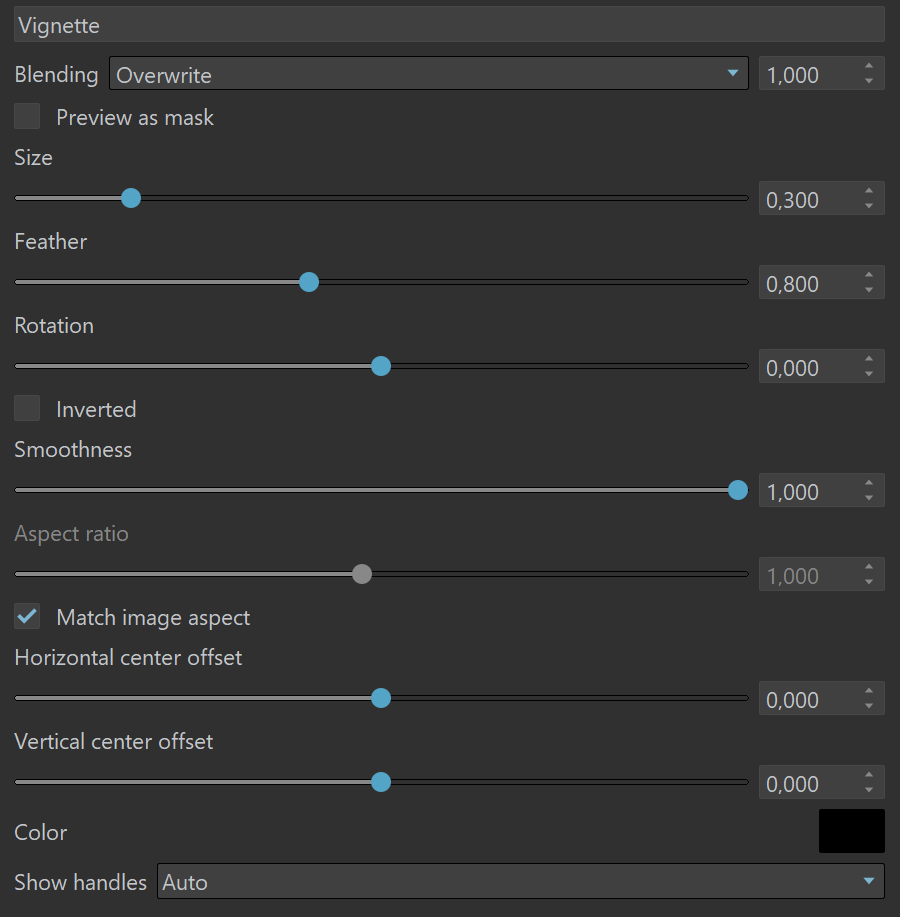Click Horizontal center offset increment arrow
The image size is (900, 917).
point(869,691)
